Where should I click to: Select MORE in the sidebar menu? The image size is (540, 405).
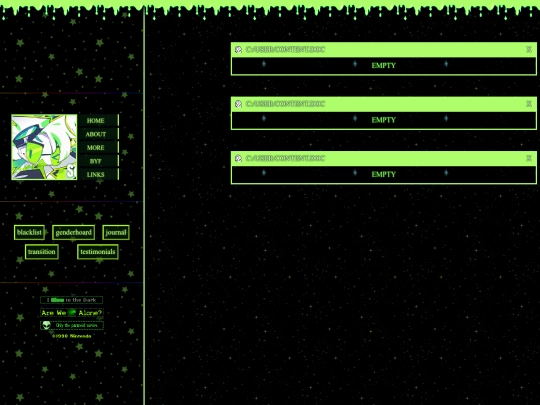[x=98, y=147]
